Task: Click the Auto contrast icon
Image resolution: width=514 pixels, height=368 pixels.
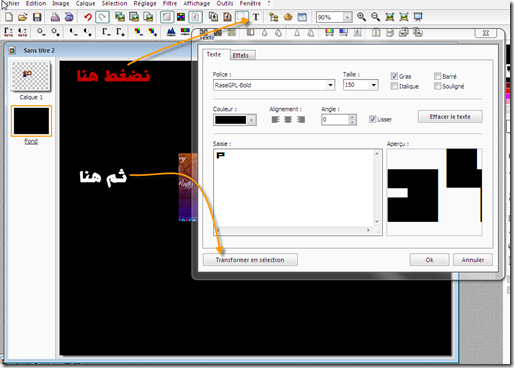Action: pyautogui.click(x=23, y=32)
